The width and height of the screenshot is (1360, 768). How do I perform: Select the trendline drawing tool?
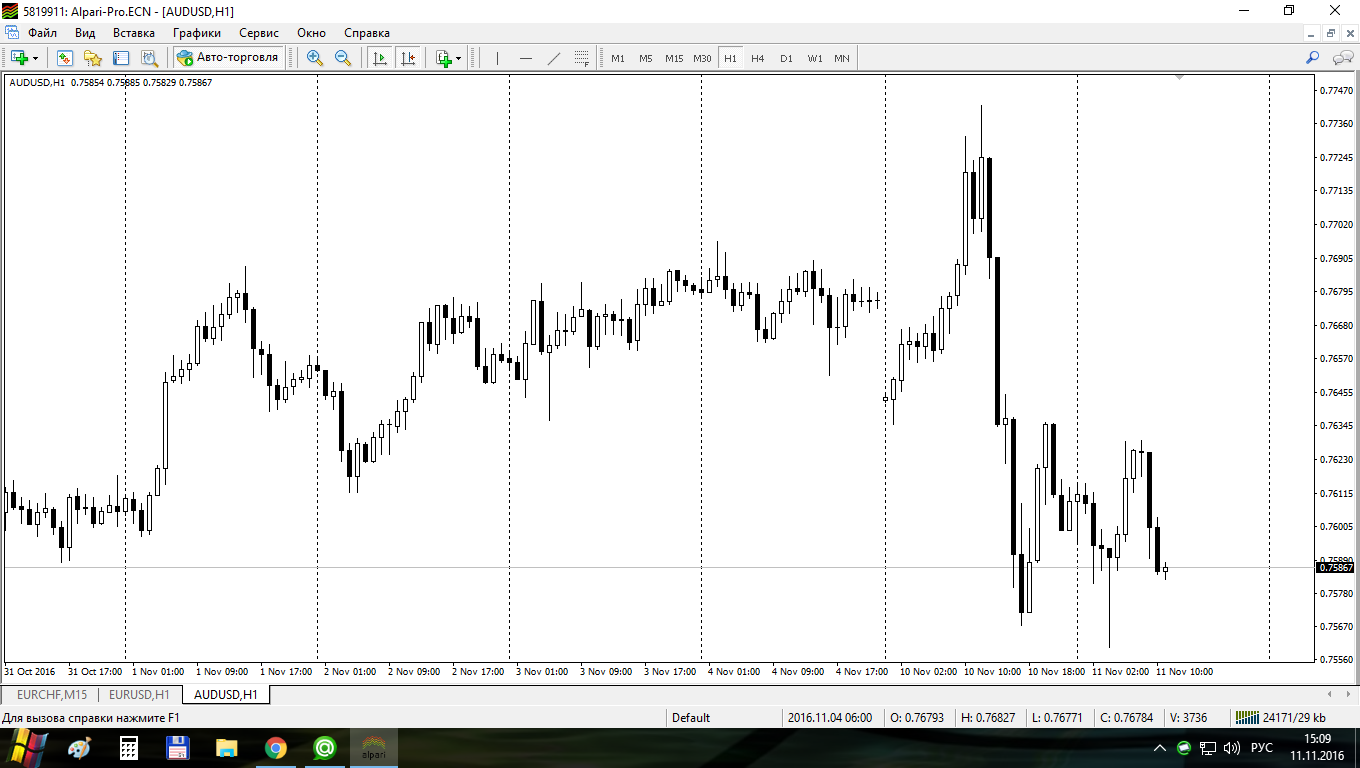[x=554, y=58]
